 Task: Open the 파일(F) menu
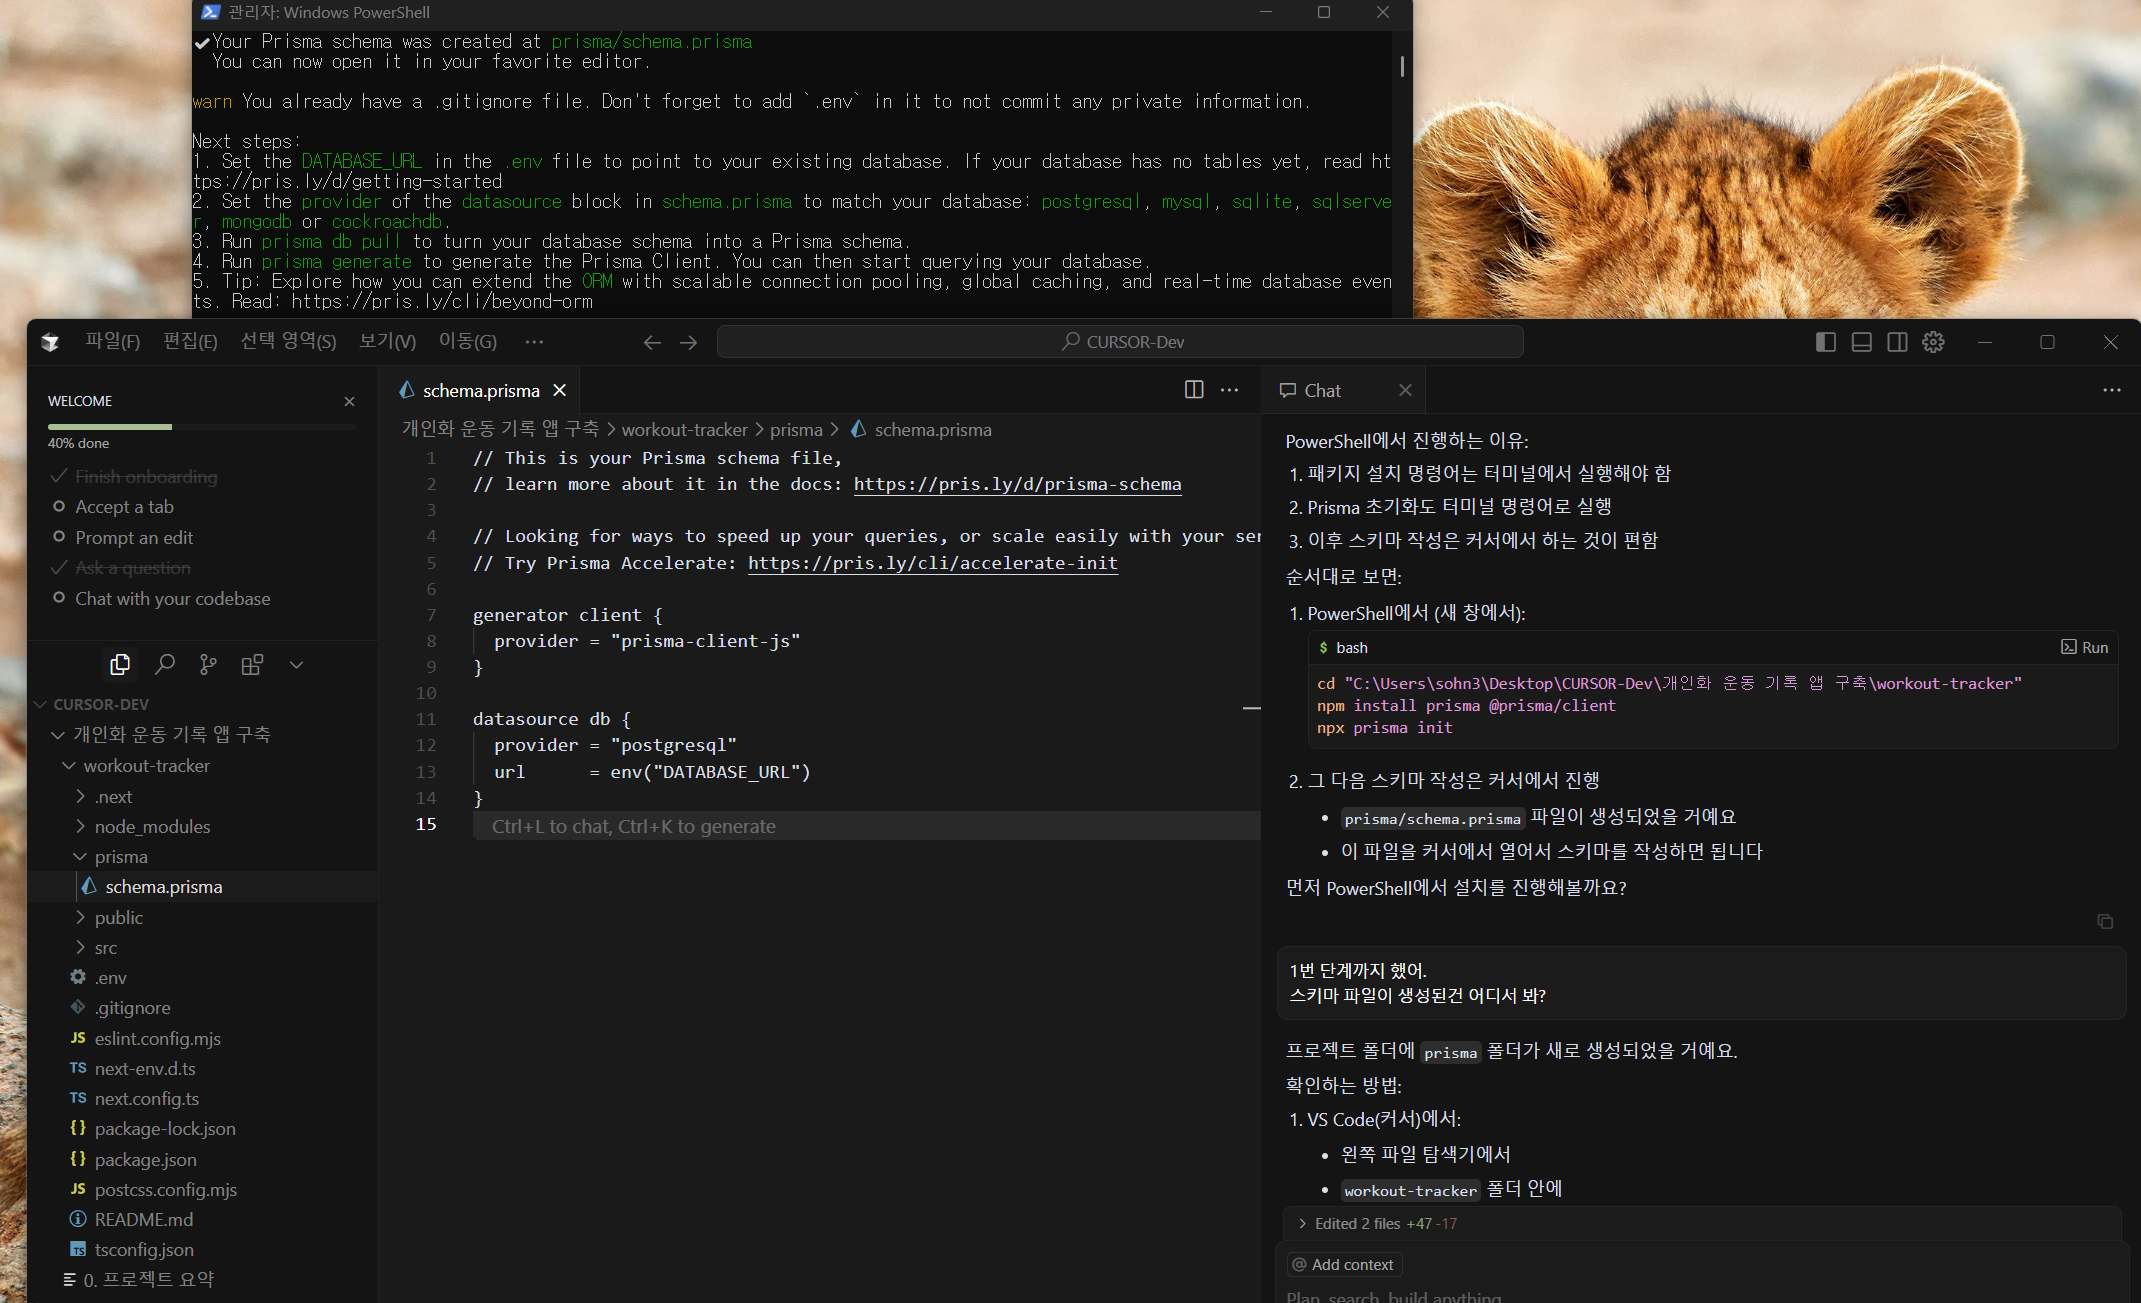tap(112, 342)
